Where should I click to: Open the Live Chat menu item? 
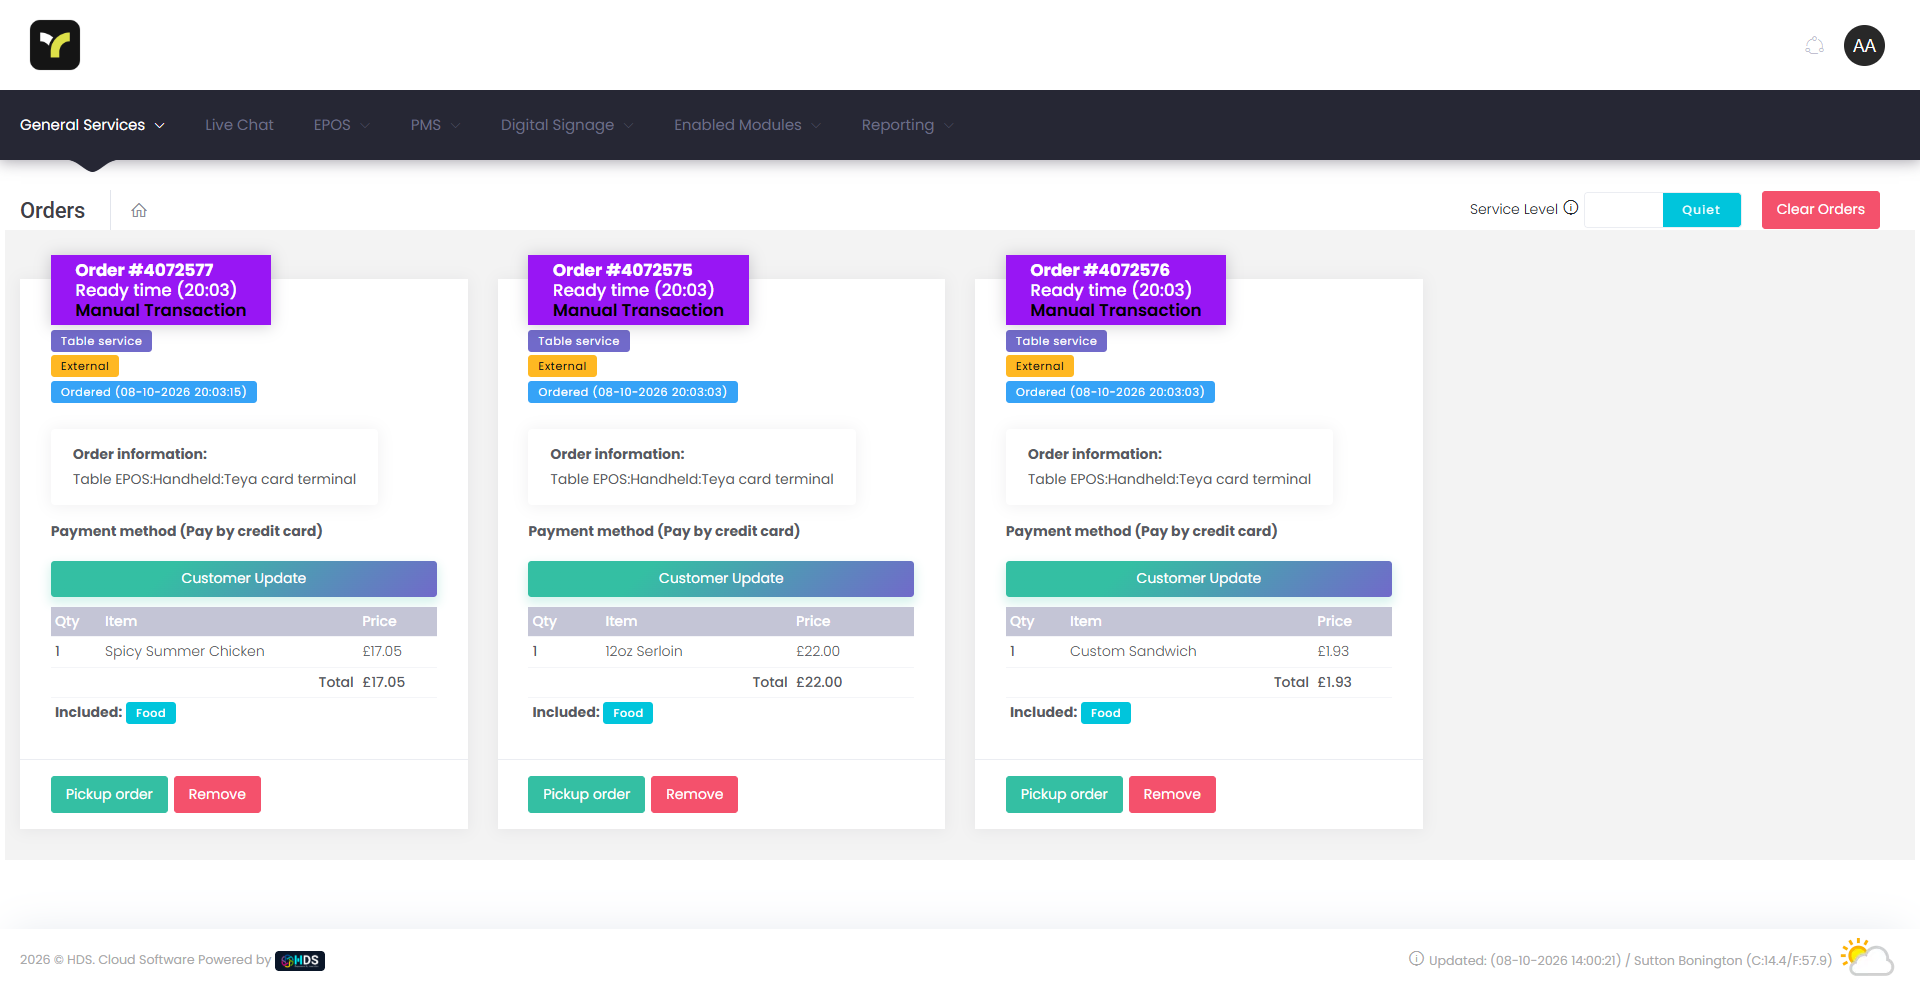tap(239, 125)
